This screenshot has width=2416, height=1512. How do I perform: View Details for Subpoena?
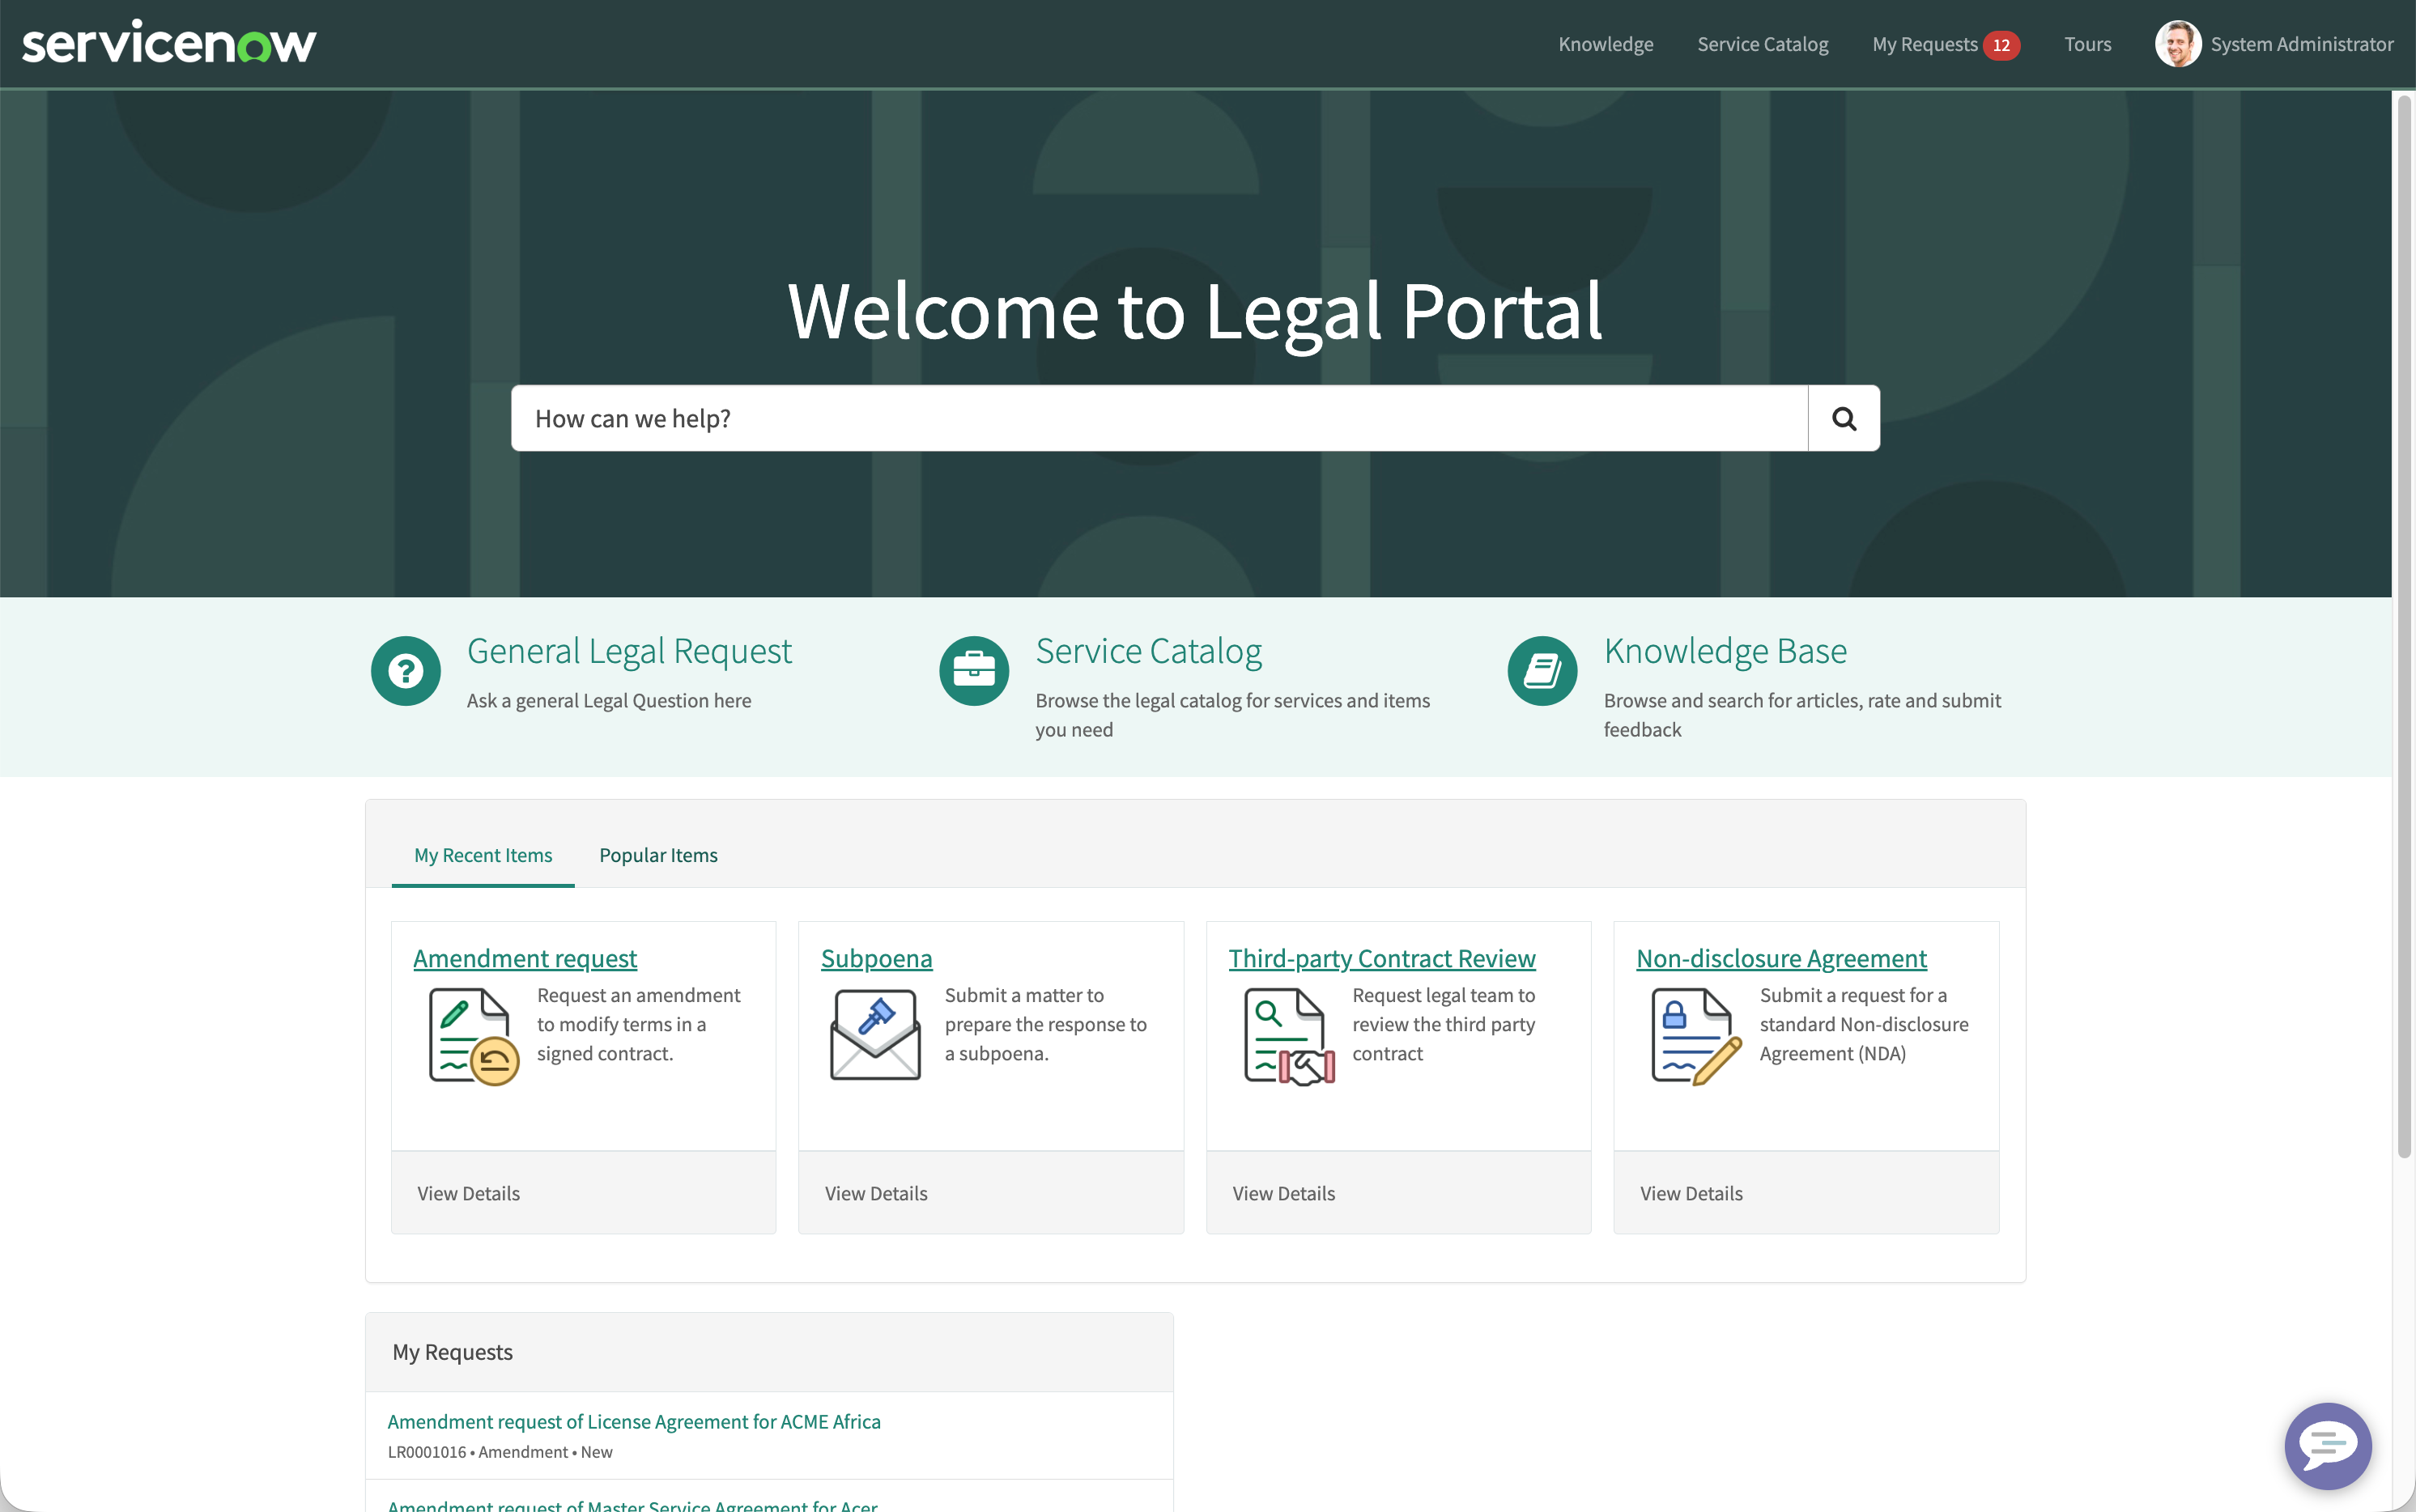(876, 1193)
